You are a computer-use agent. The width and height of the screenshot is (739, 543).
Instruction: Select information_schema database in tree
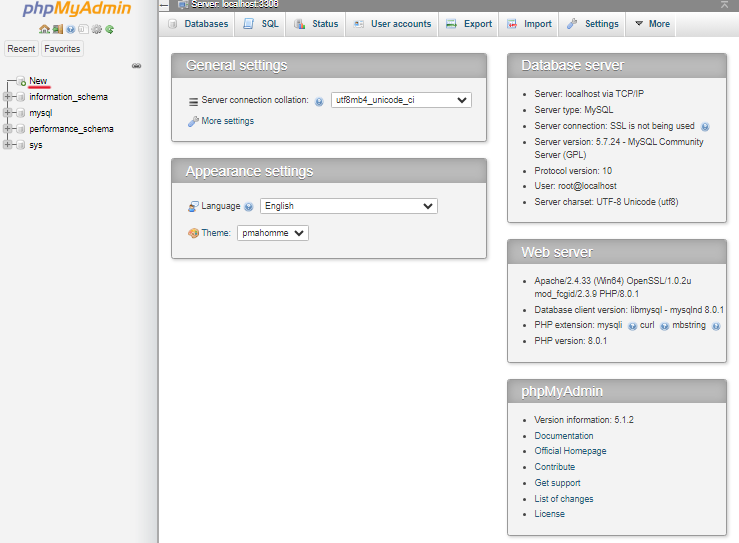[x=68, y=97]
